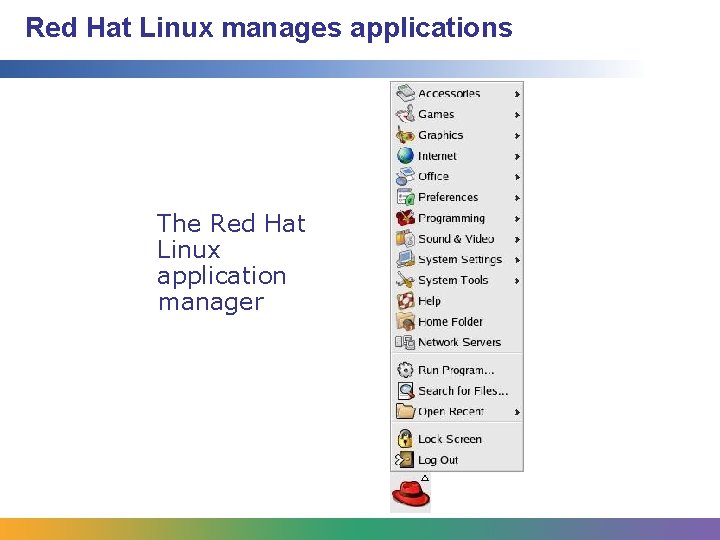Select the Office menu entry

click(x=457, y=176)
